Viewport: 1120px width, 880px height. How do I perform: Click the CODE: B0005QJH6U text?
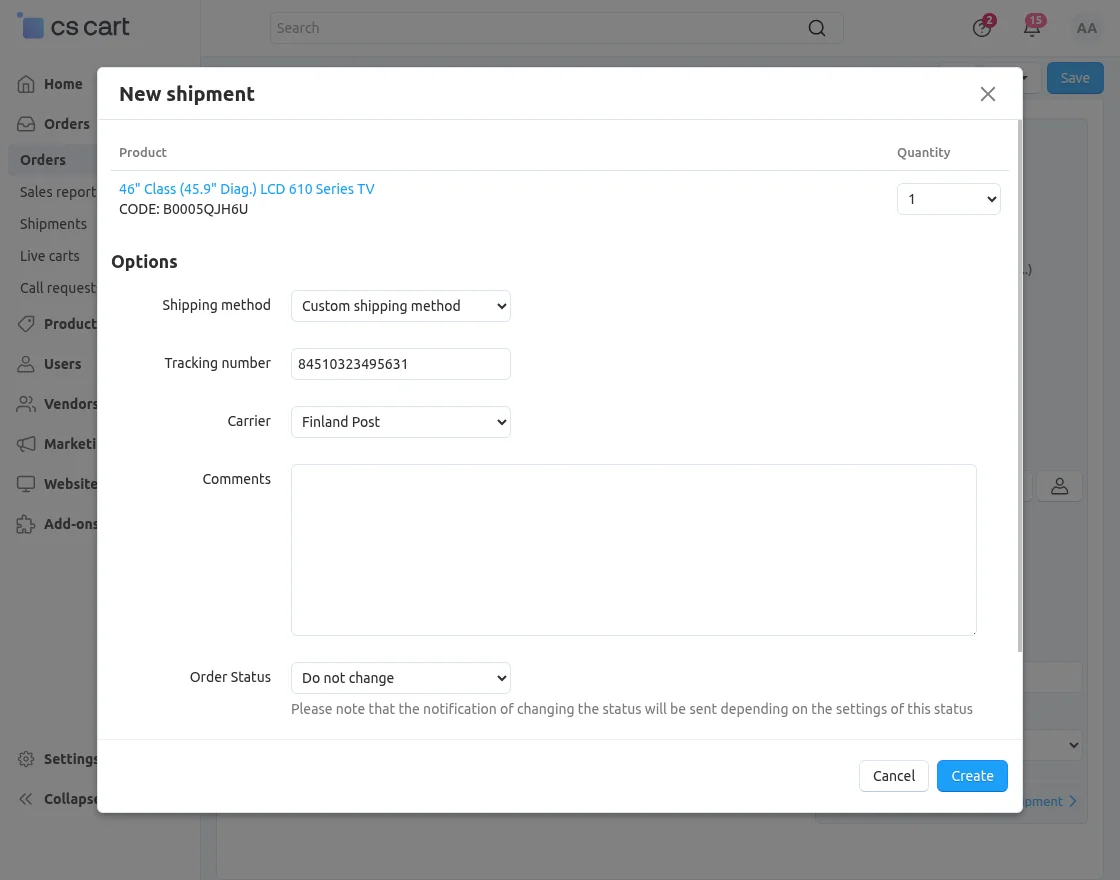(x=184, y=209)
